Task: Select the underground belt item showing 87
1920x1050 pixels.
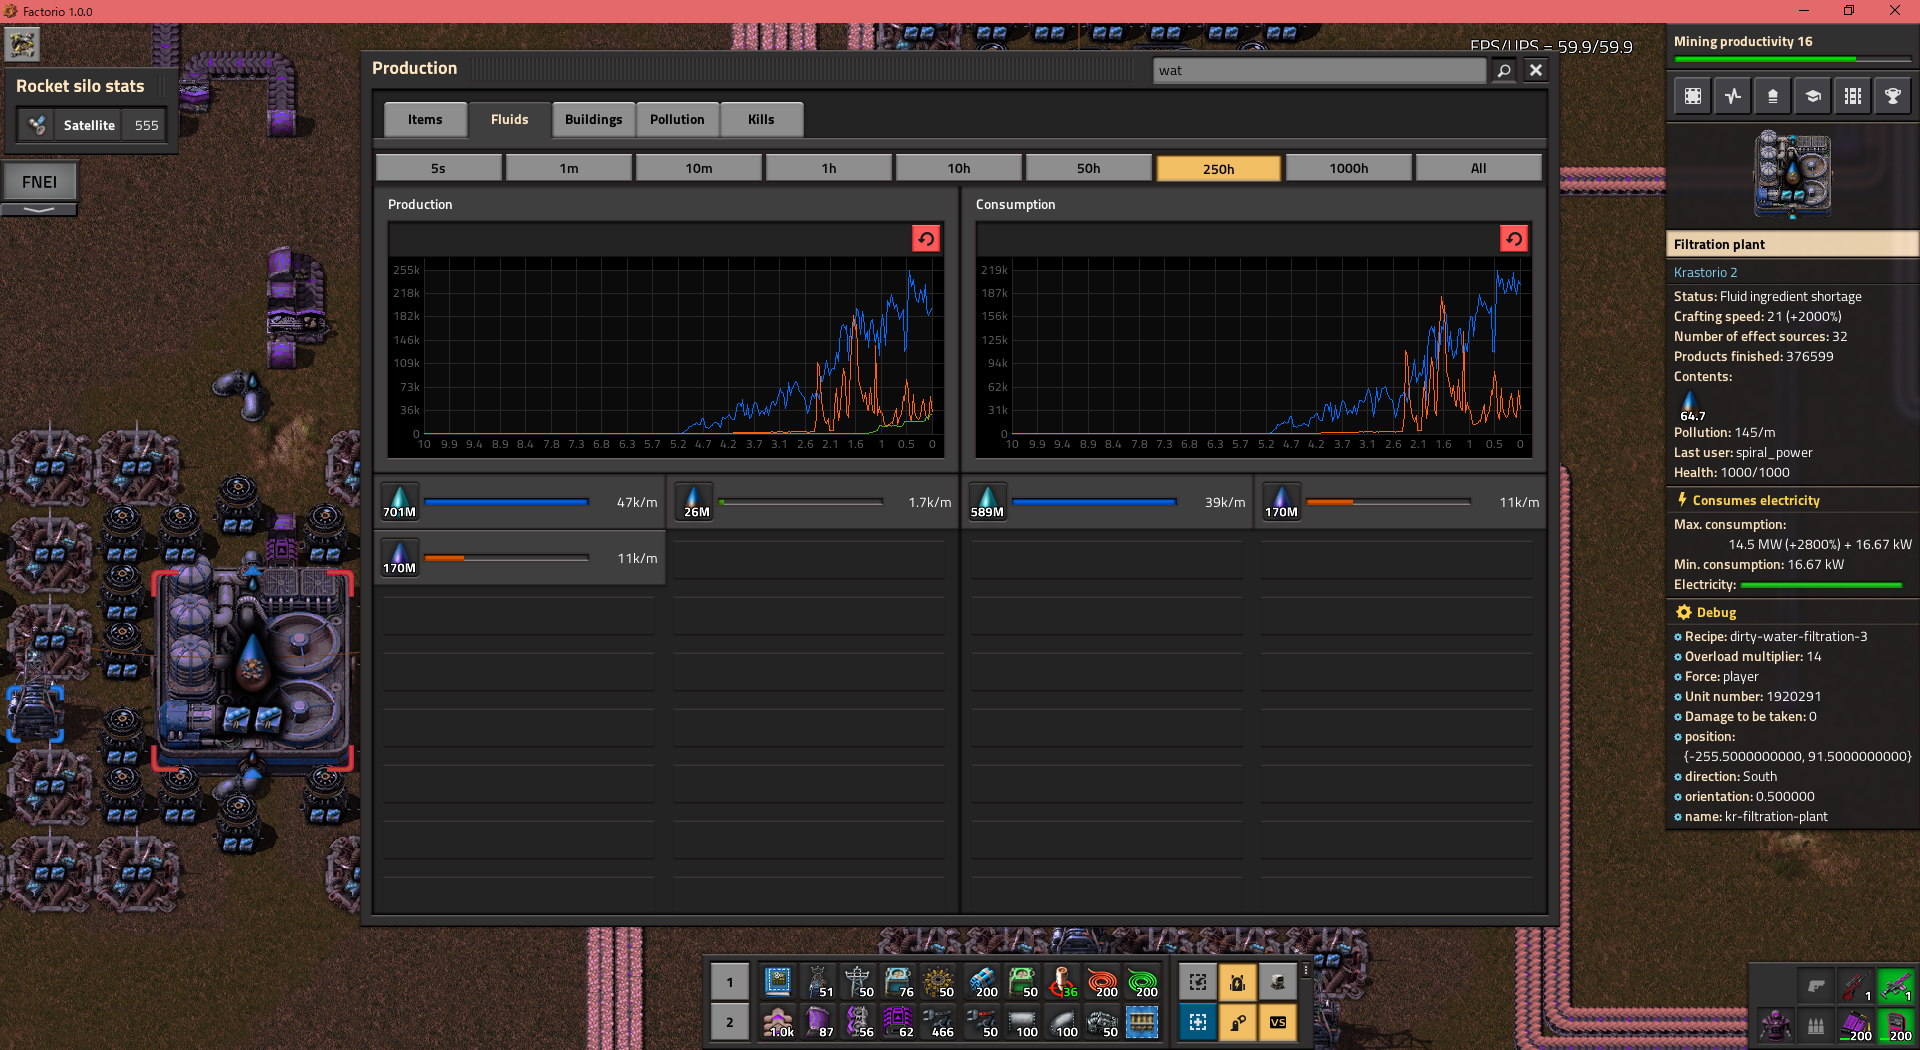Action: (x=817, y=1022)
